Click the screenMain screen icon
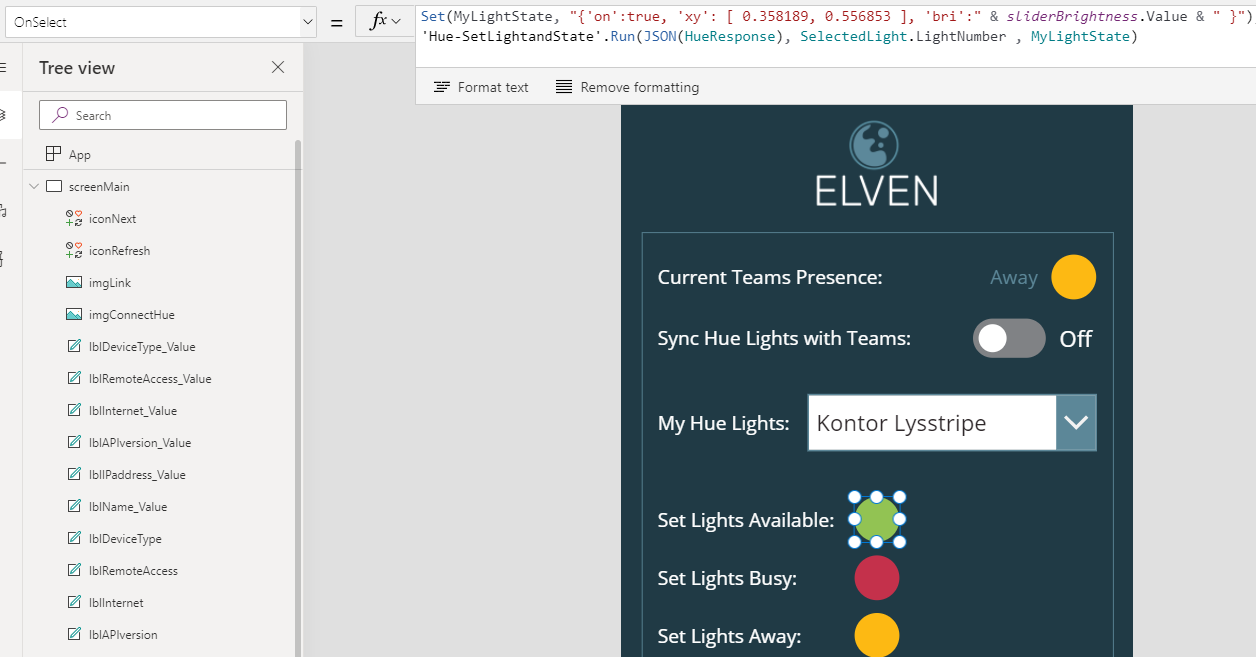The image size is (1256, 657). [x=54, y=187]
